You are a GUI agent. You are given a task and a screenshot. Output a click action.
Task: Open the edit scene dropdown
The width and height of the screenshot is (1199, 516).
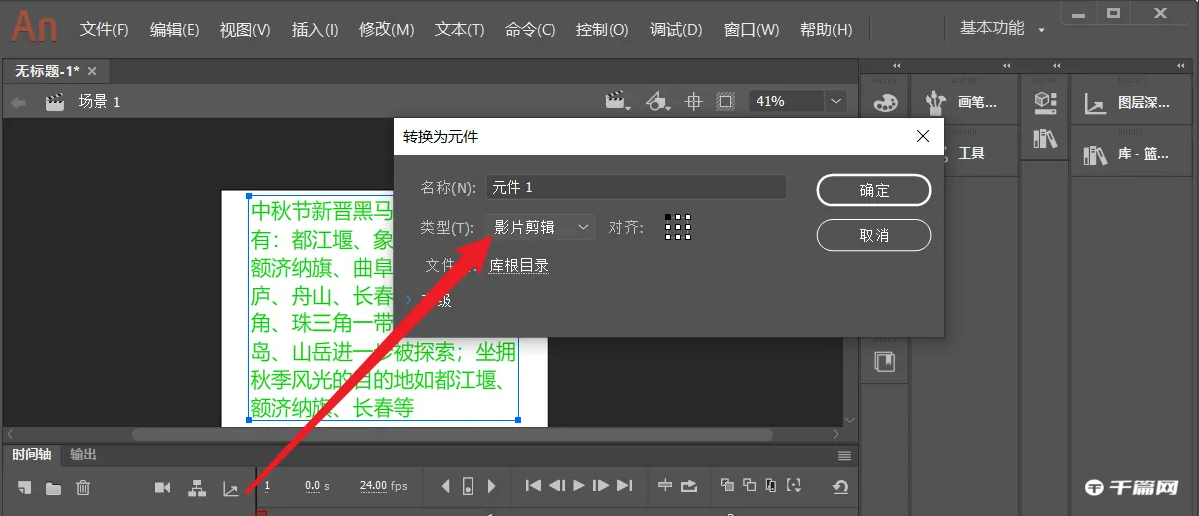(618, 101)
